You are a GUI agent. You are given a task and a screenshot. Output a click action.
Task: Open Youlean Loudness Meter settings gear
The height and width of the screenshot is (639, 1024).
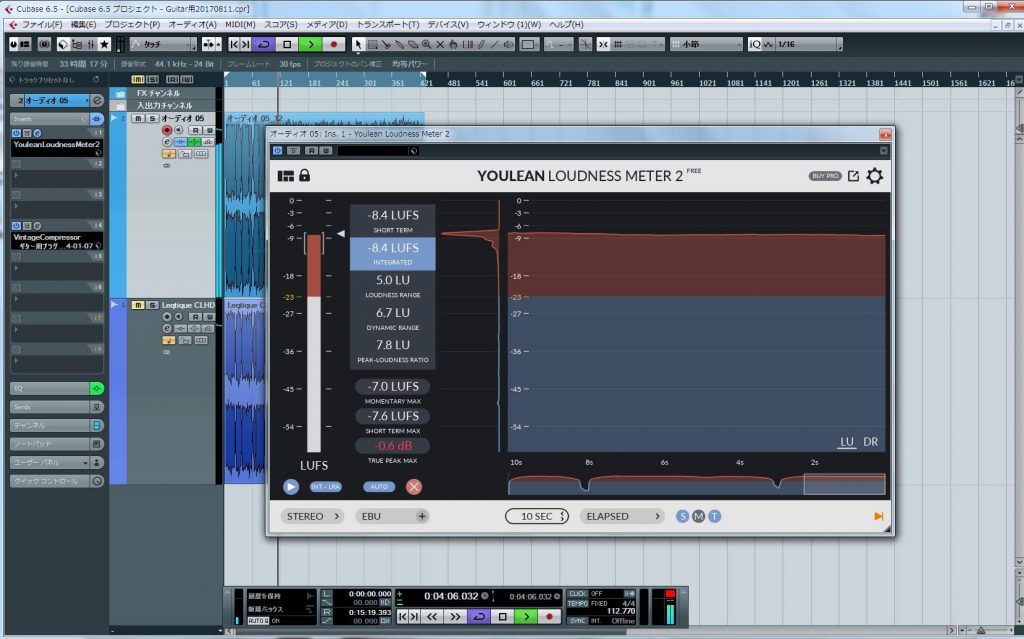point(874,176)
